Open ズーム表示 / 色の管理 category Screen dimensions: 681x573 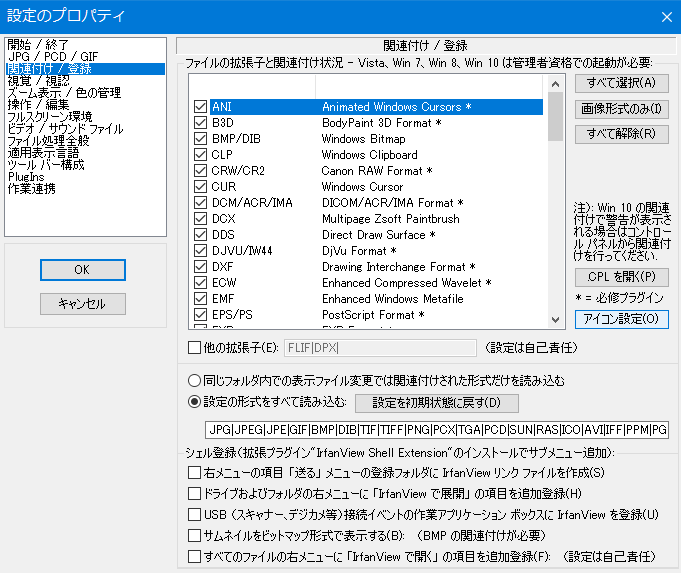(x=64, y=93)
